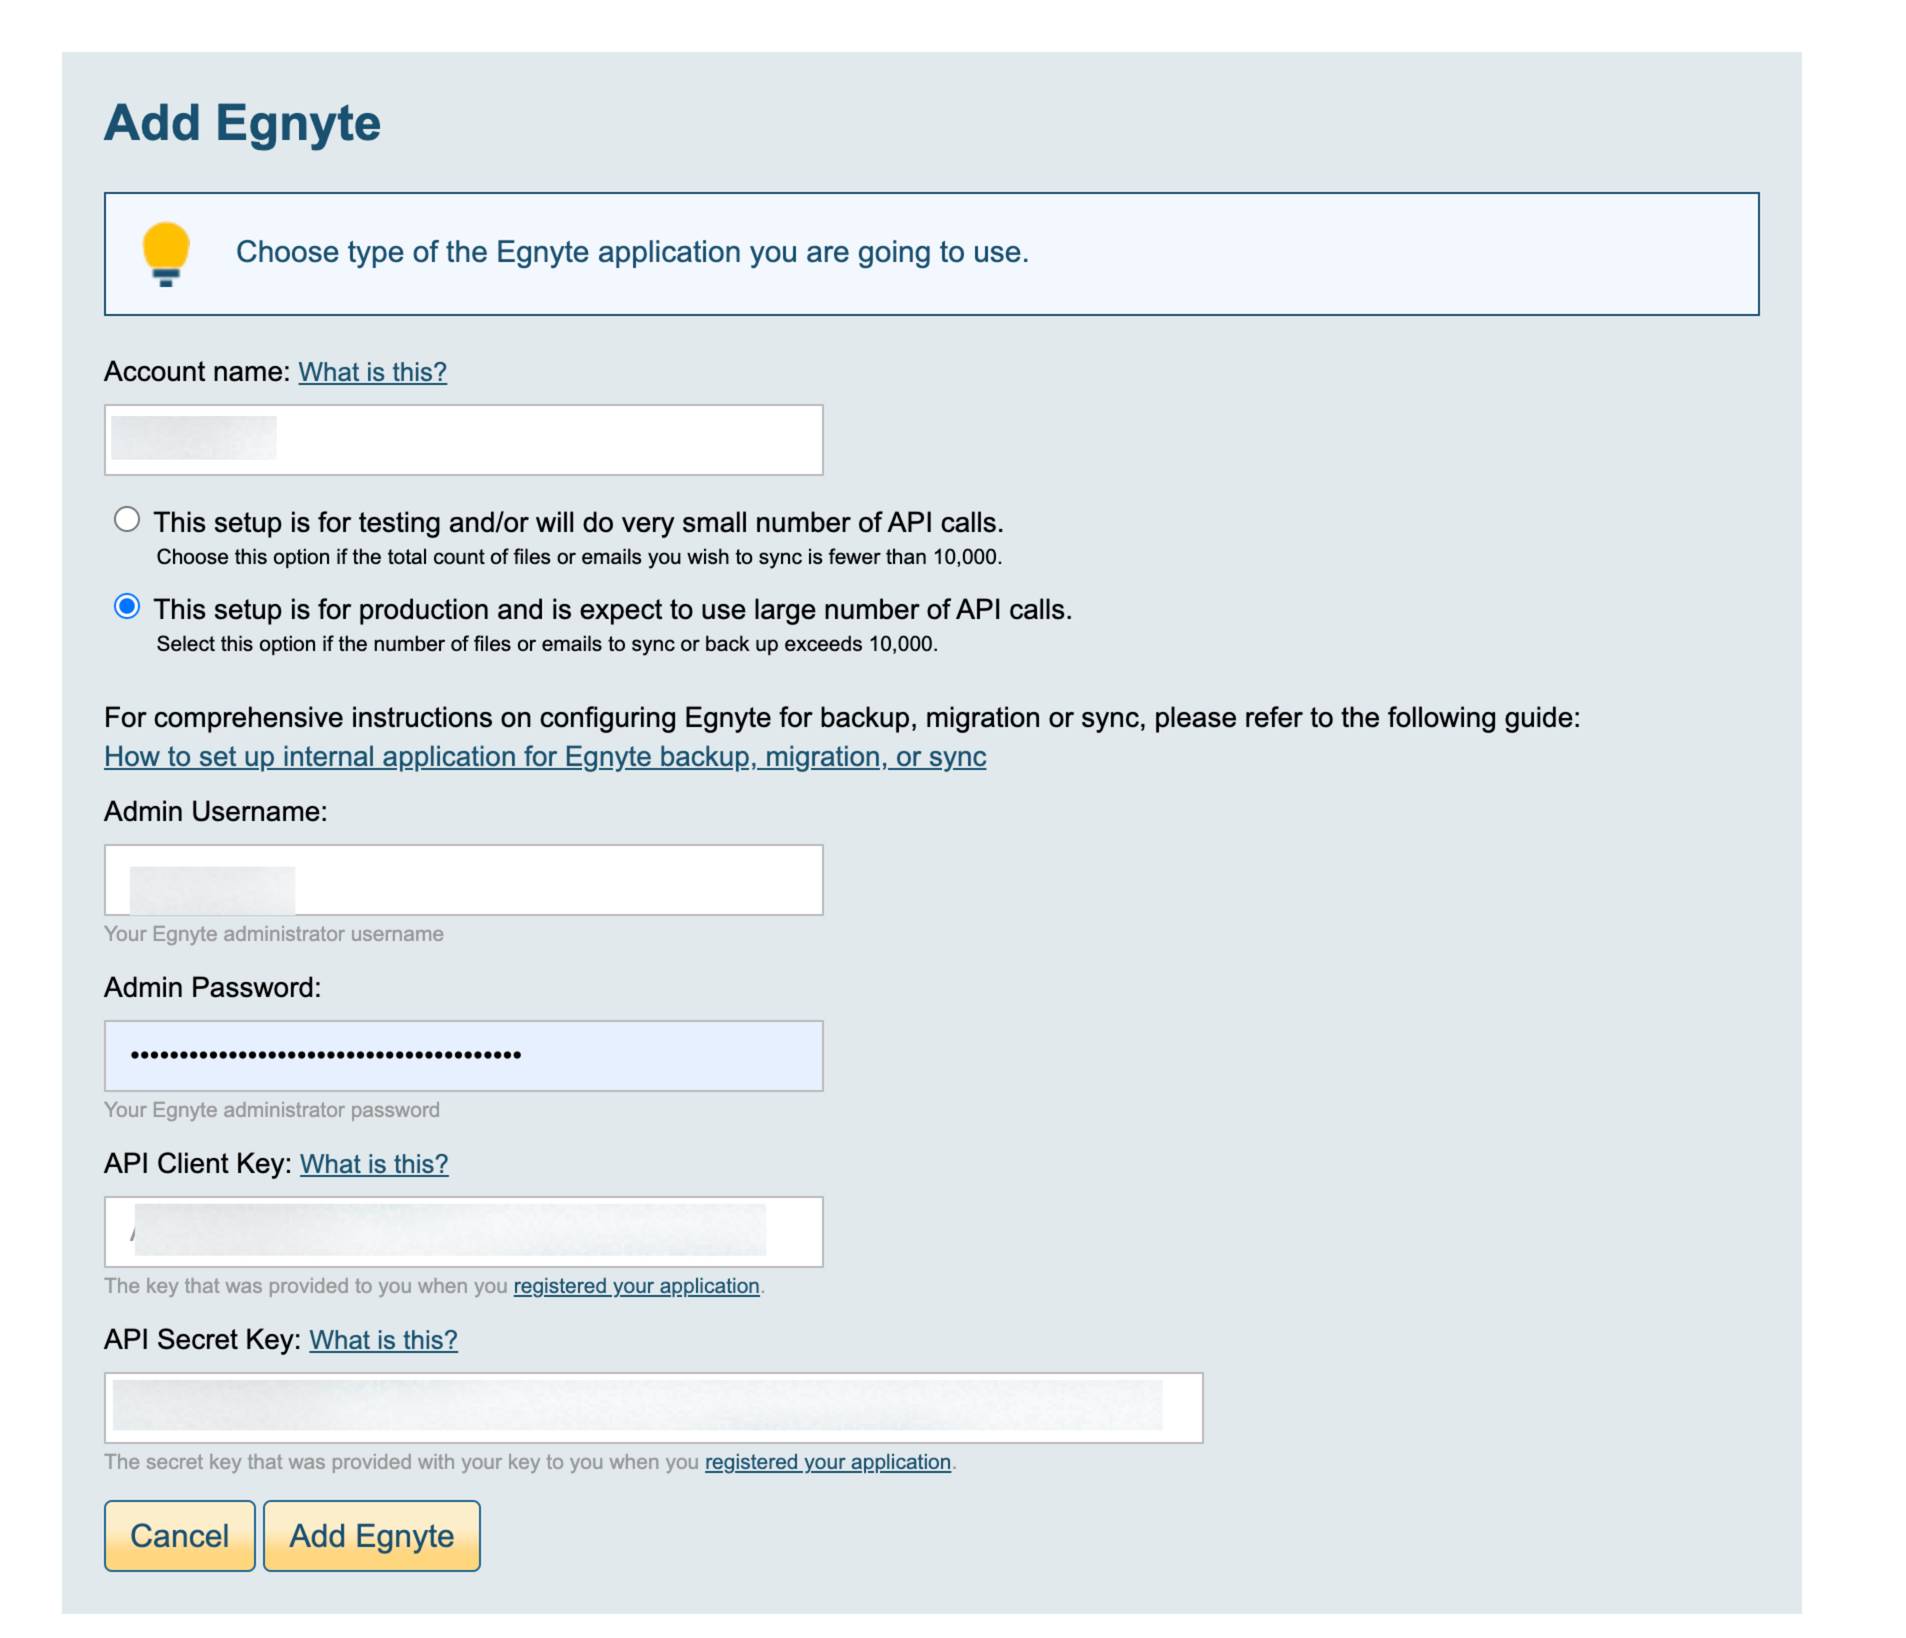The width and height of the screenshot is (1906, 1638).
Task: Click the testing setup option label text
Action: click(x=578, y=522)
